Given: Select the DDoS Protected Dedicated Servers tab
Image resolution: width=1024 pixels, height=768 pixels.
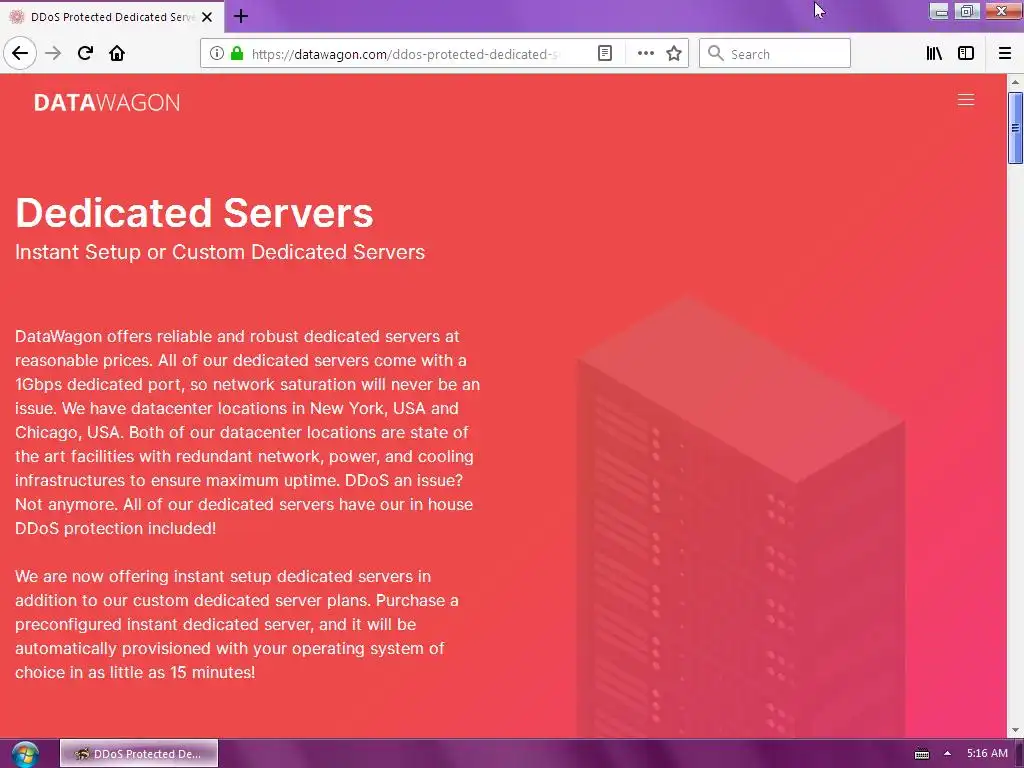Looking at the screenshot, I should (112, 16).
